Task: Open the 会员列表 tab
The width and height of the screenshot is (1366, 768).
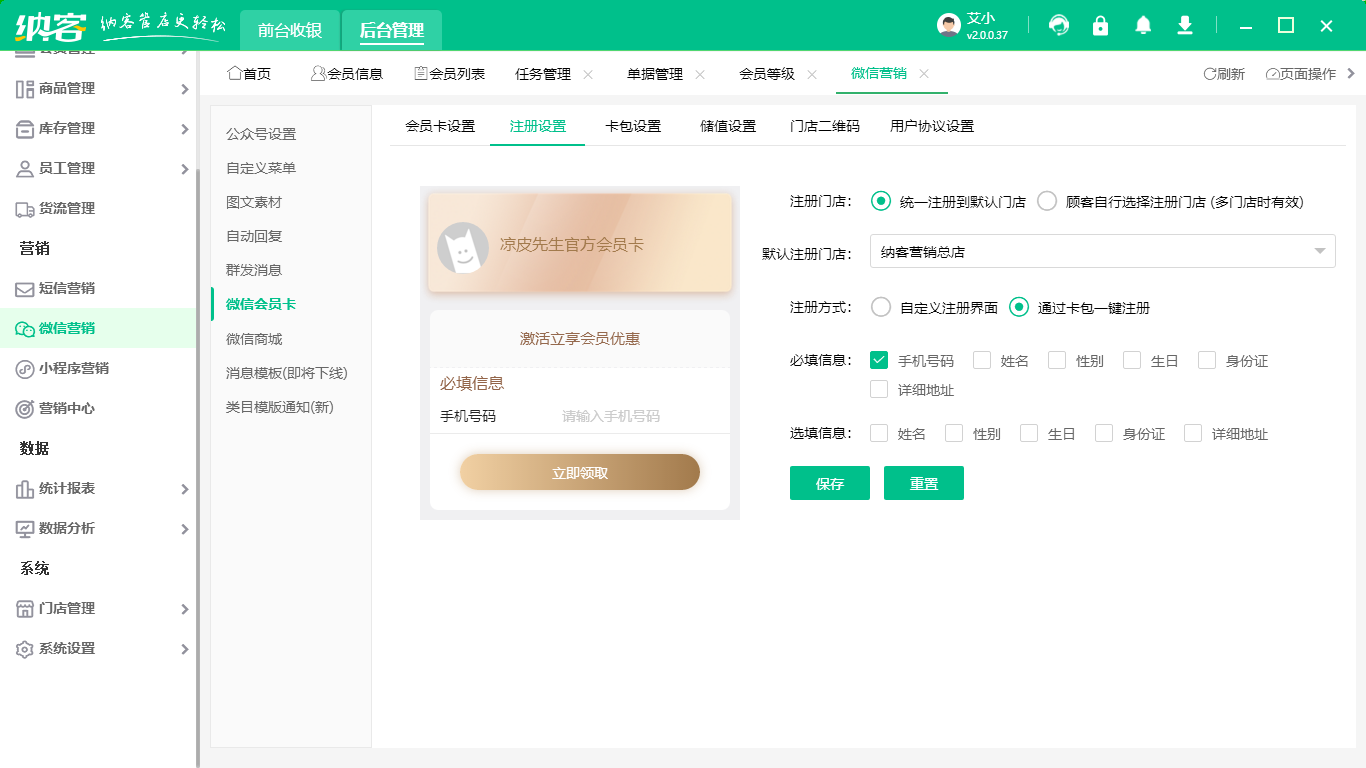Action: click(449, 72)
